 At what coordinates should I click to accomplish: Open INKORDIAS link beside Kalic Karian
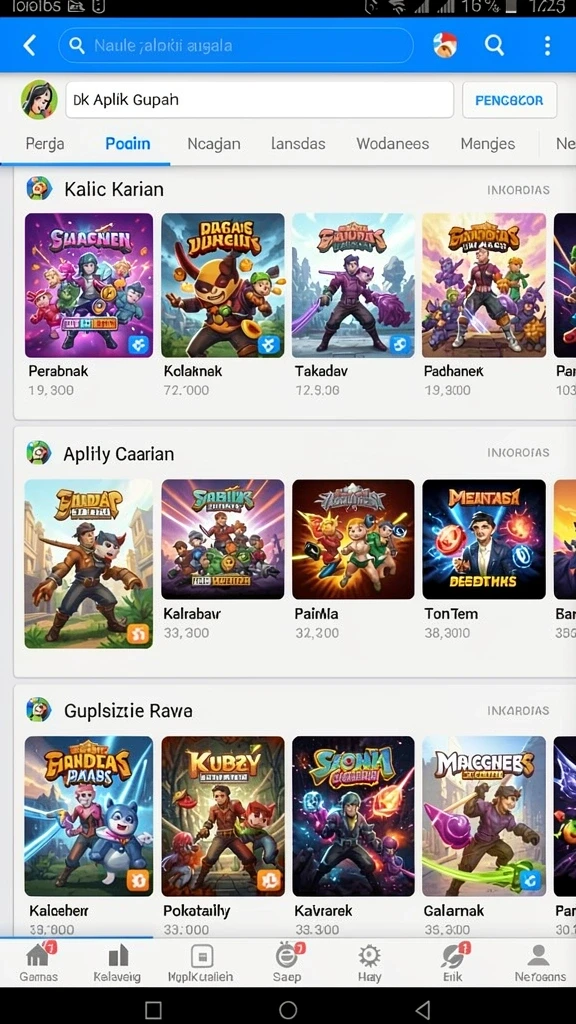(519, 190)
